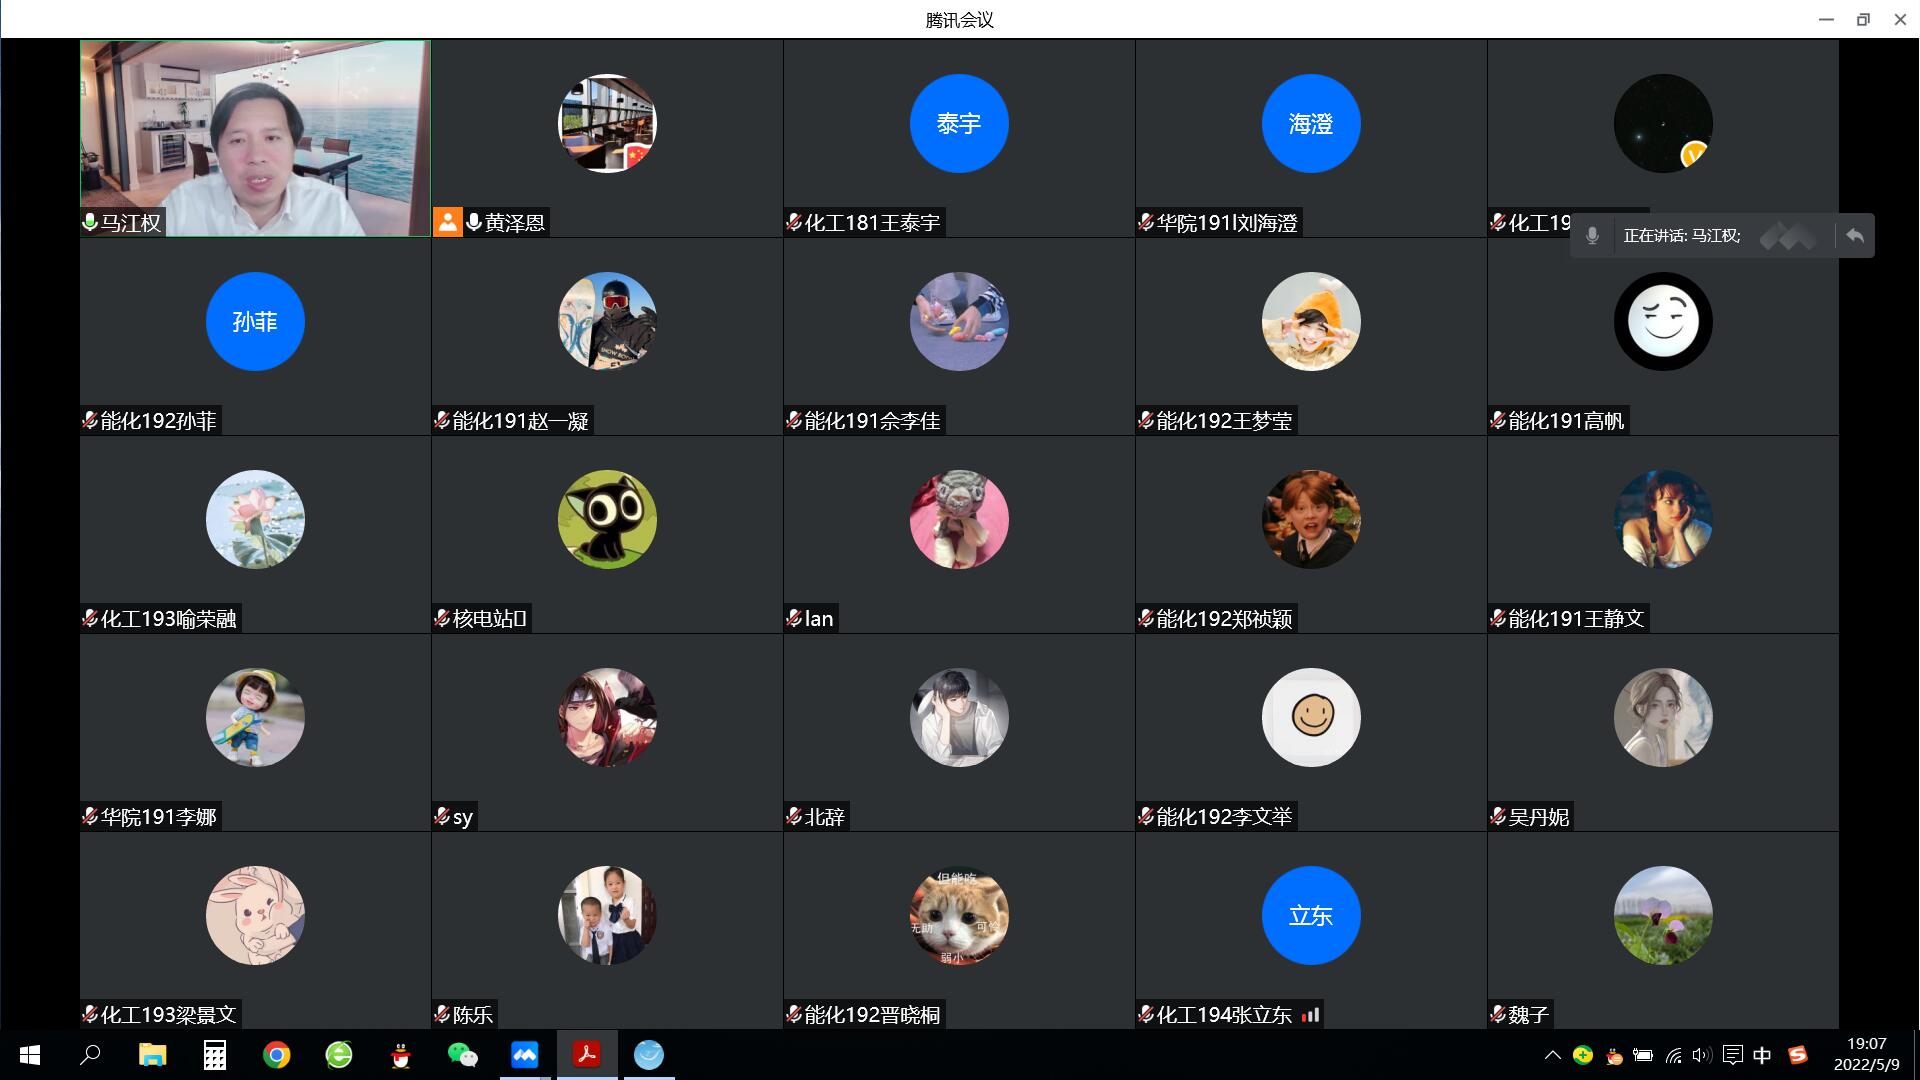Click the green mic icon beside 马江权
This screenshot has width=1920, height=1080.
90,222
